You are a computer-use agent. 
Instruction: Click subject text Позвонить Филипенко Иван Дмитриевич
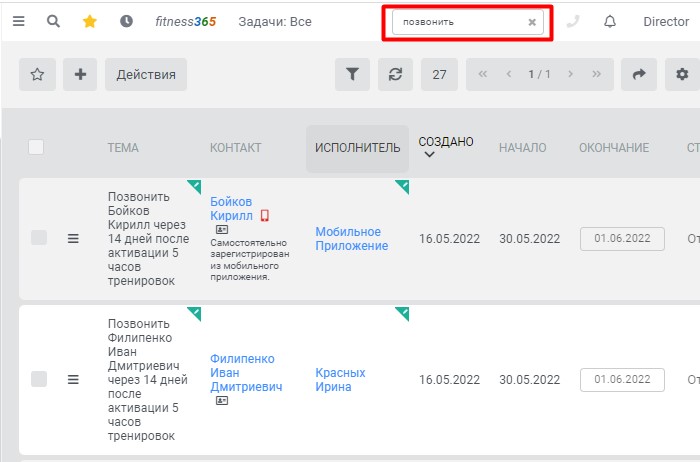147,379
